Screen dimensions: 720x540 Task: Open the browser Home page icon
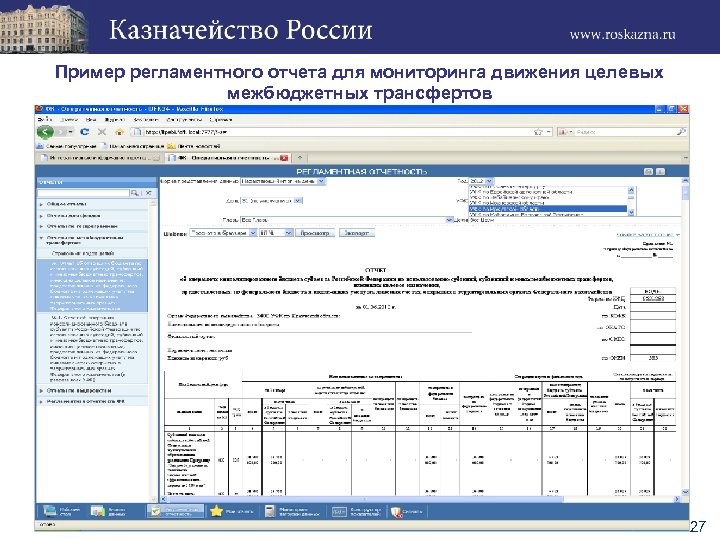(x=119, y=132)
